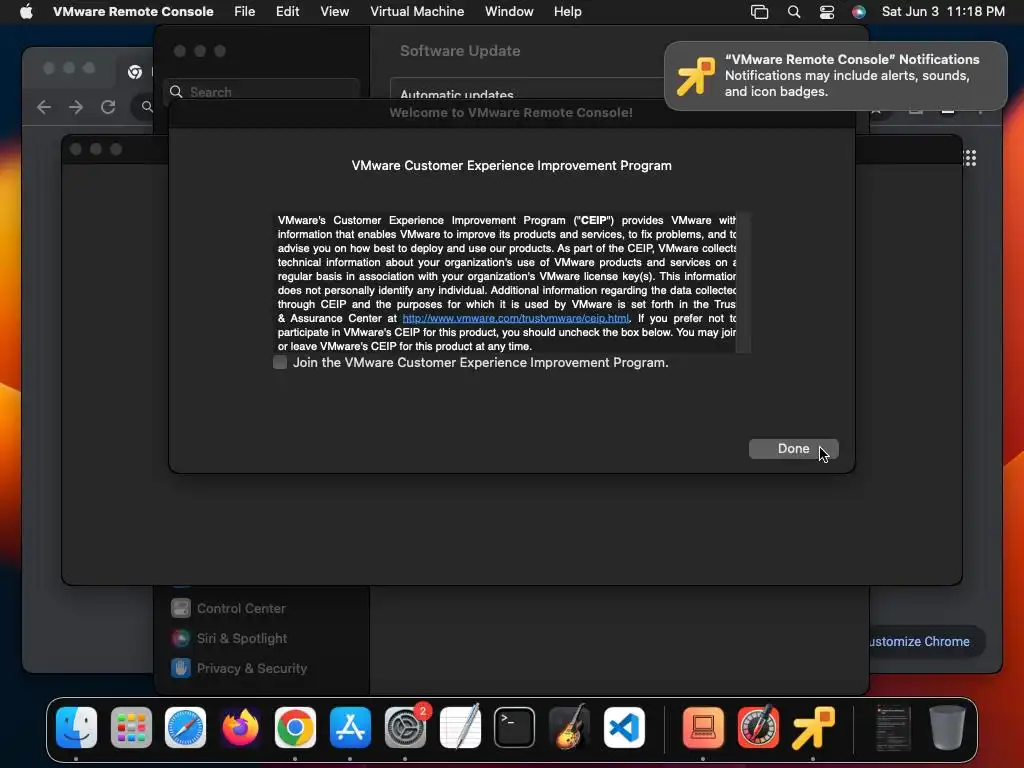Open Finder from the Dock
Image resolution: width=1024 pixels, height=768 pixels.
tap(76, 727)
